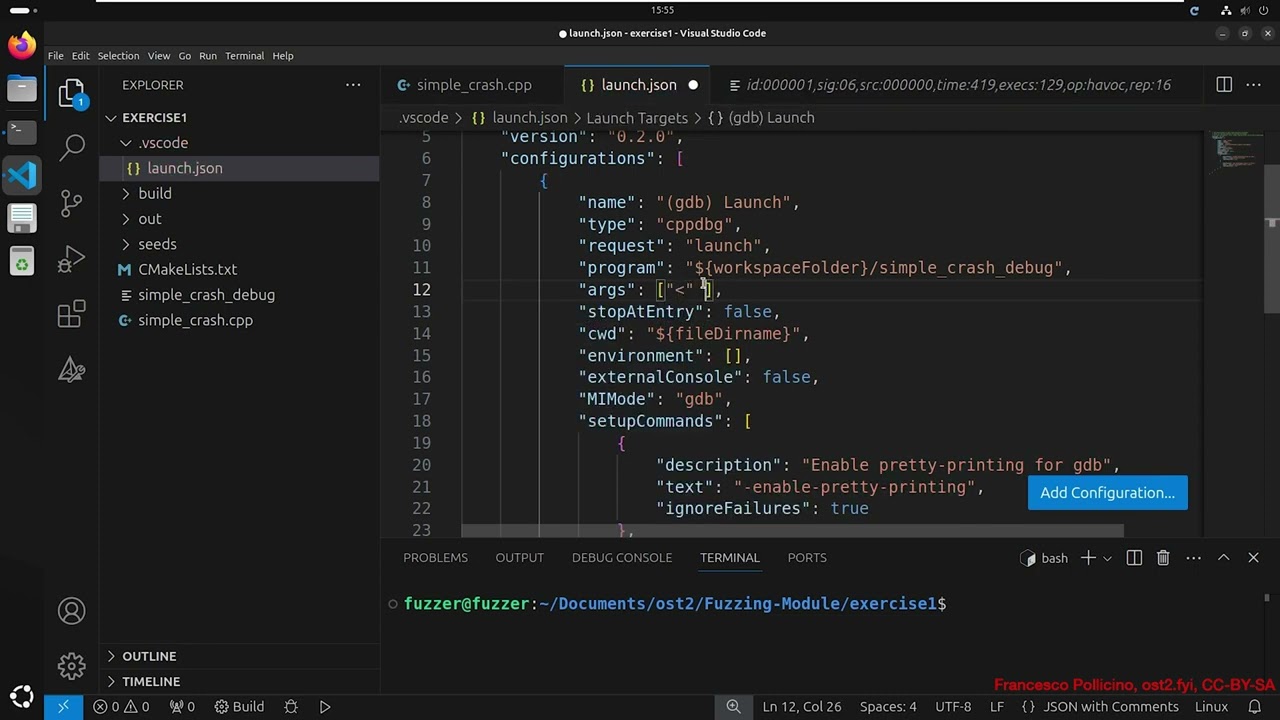Image resolution: width=1280 pixels, height=720 pixels.
Task: Create a new terminal with the plus icon
Action: 1088,558
